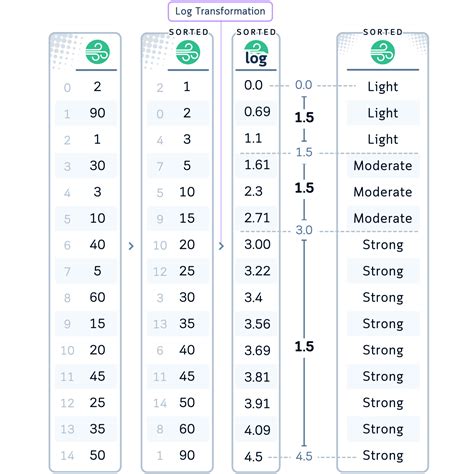Click the chevron arrow before the log column
474x474 pixels.
coord(221,246)
